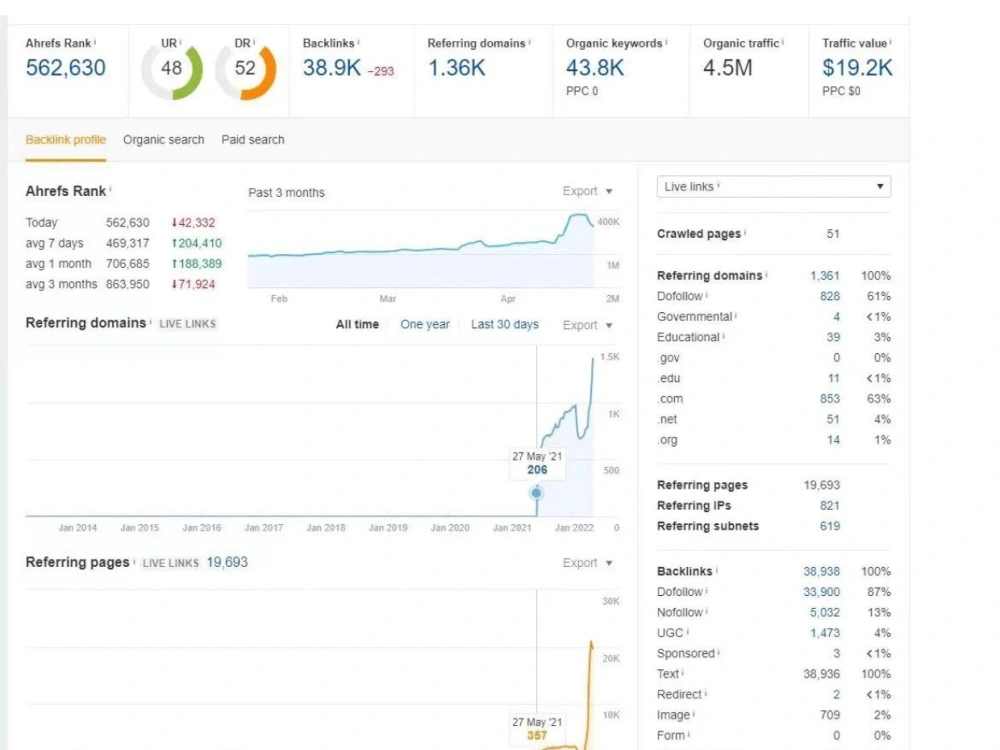Screen dimensions: 1000x750
Task: Click the 'Past 3 months' chart label
Action: coord(286,193)
